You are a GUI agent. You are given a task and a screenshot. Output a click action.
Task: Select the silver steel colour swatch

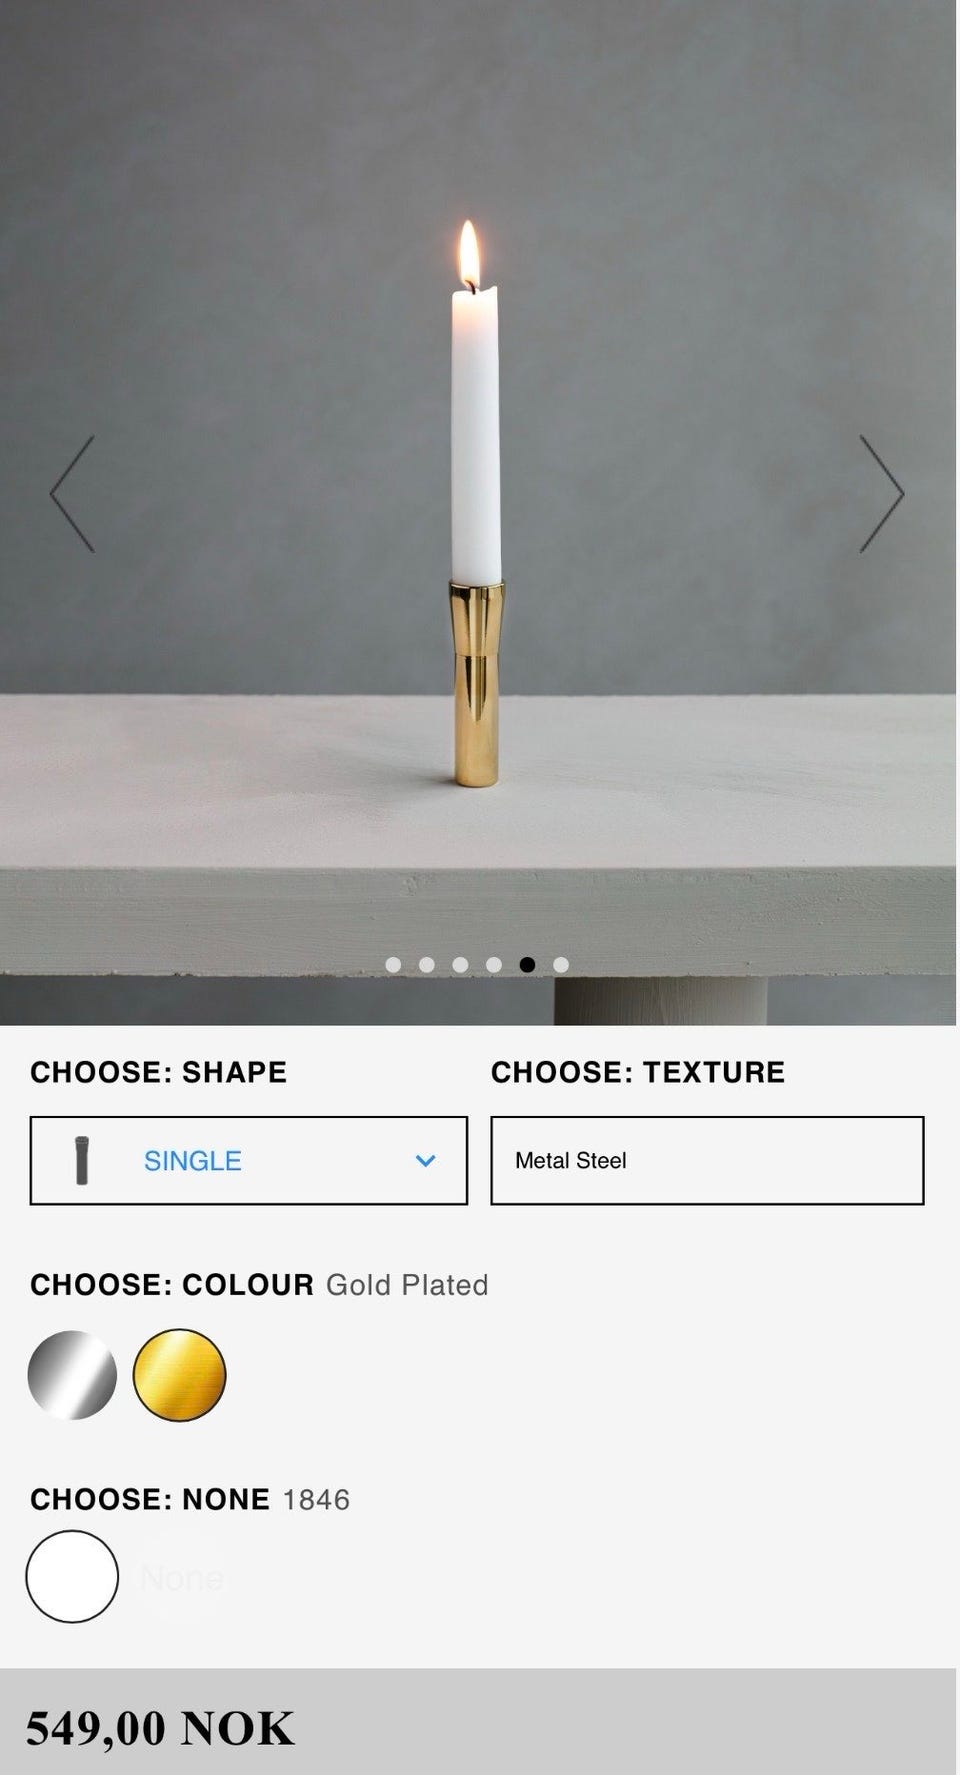pos(72,1375)
